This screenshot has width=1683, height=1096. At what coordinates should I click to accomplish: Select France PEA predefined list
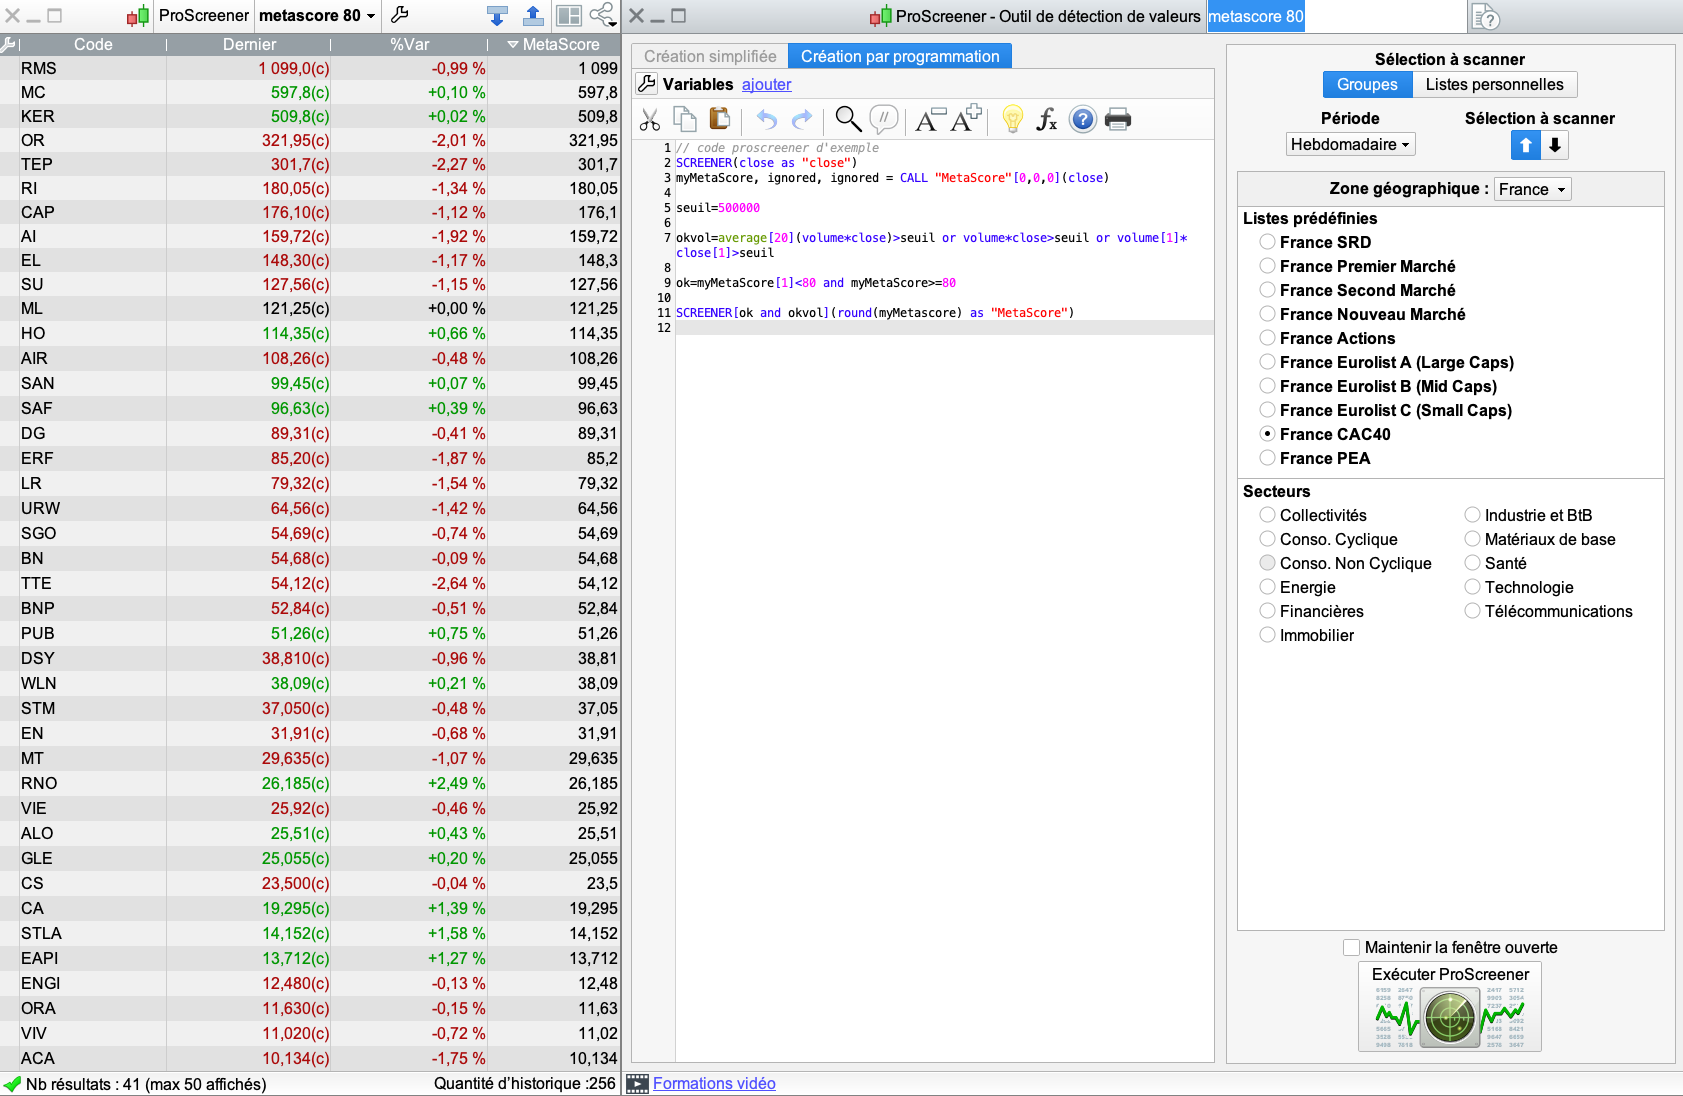(x=1268, y=458)
